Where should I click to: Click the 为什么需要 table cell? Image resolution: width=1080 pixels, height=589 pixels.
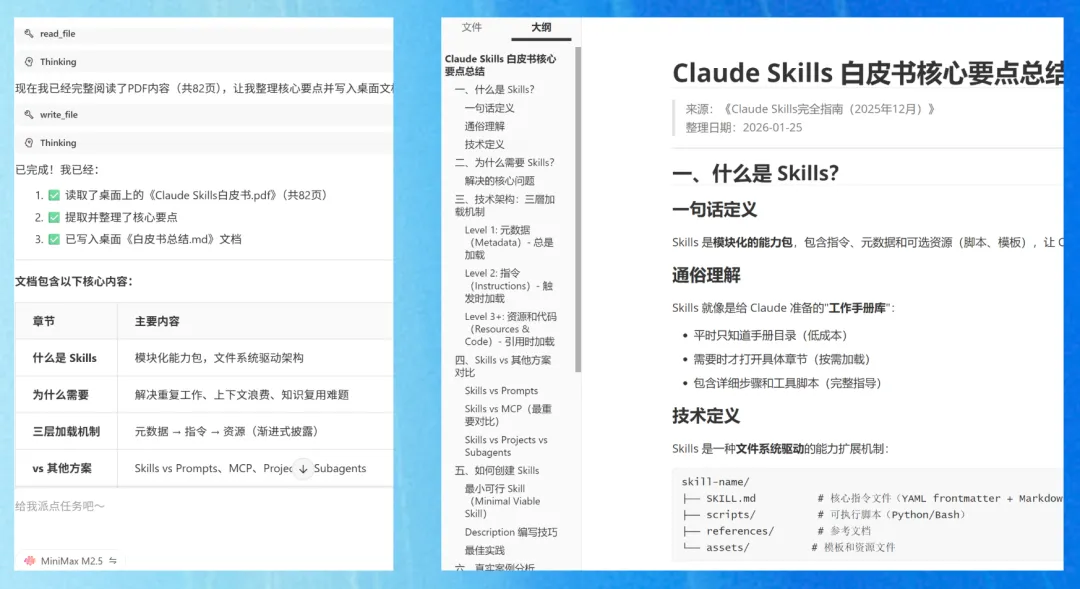pos(66,395)
